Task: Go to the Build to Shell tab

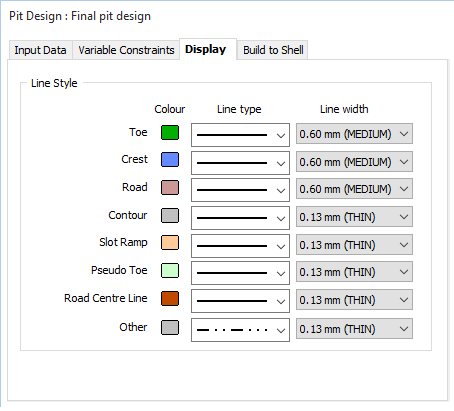Action: pyautogui.click(x=273, y=50)
